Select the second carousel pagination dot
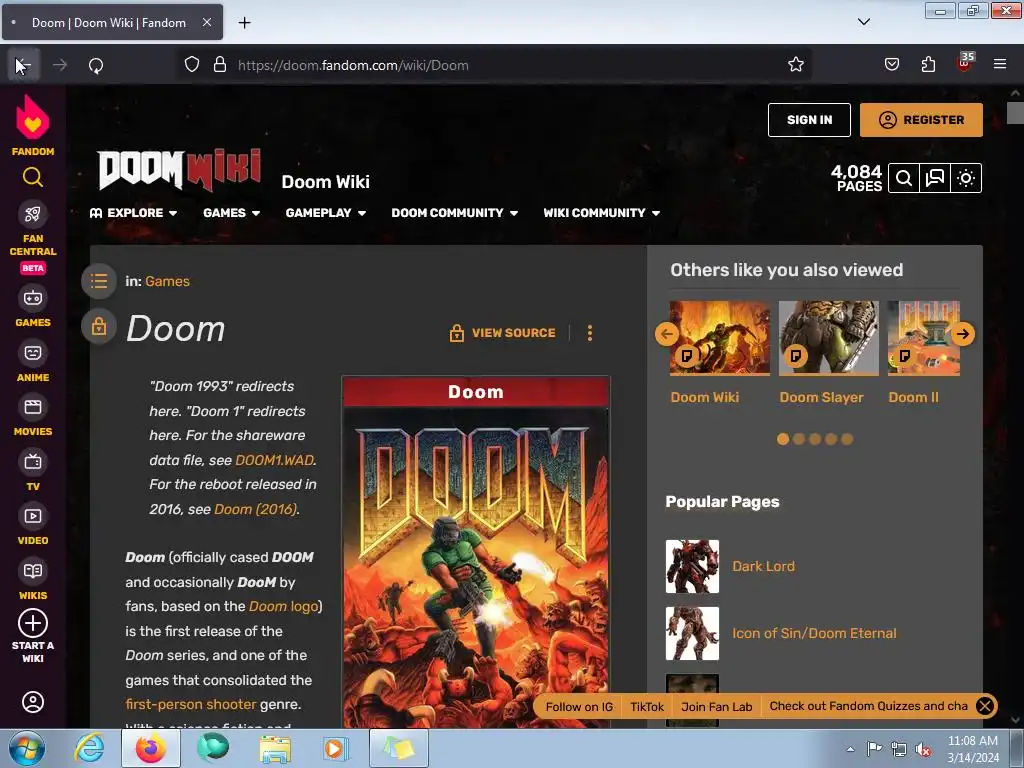 coord(799,440)
